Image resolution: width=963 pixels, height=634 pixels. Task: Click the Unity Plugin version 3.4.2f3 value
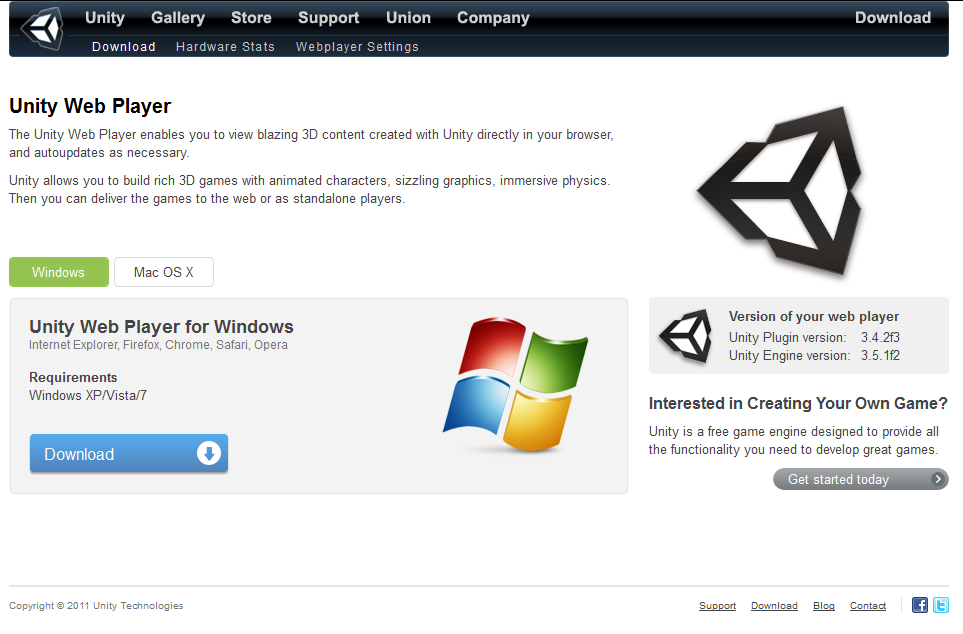pos(880,337)
